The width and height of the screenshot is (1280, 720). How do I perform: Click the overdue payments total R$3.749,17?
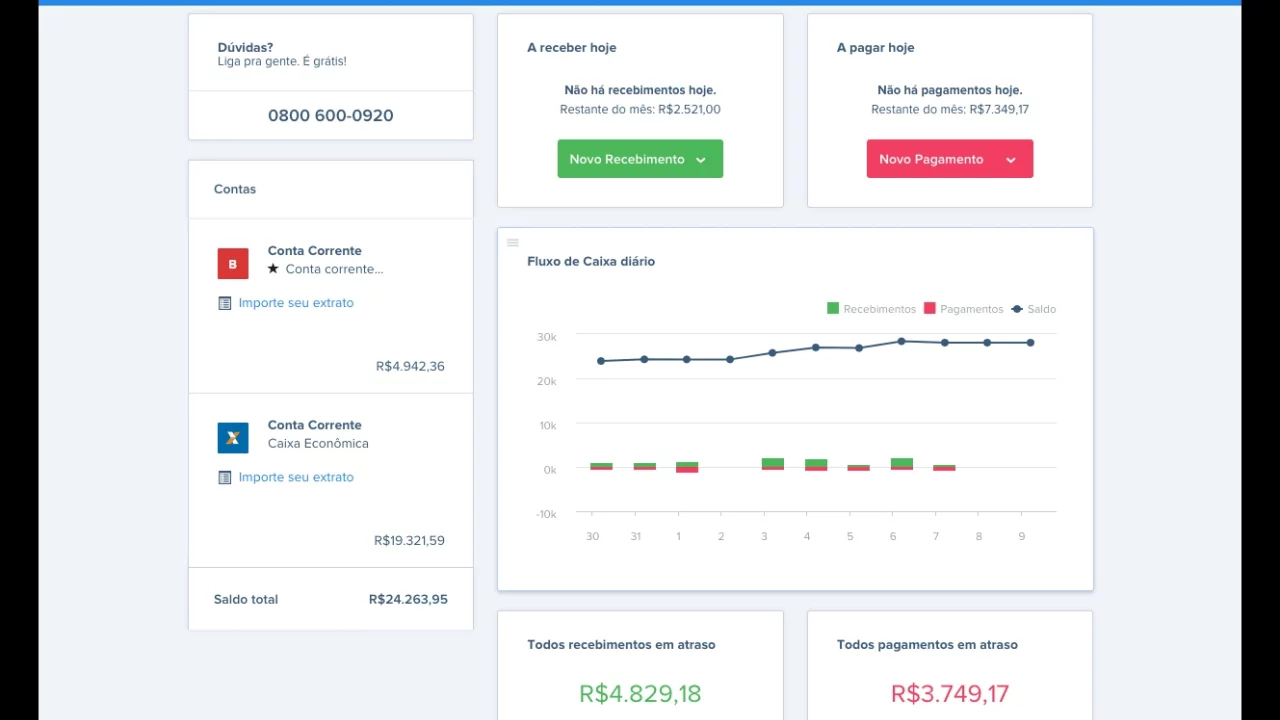[950, 693]
